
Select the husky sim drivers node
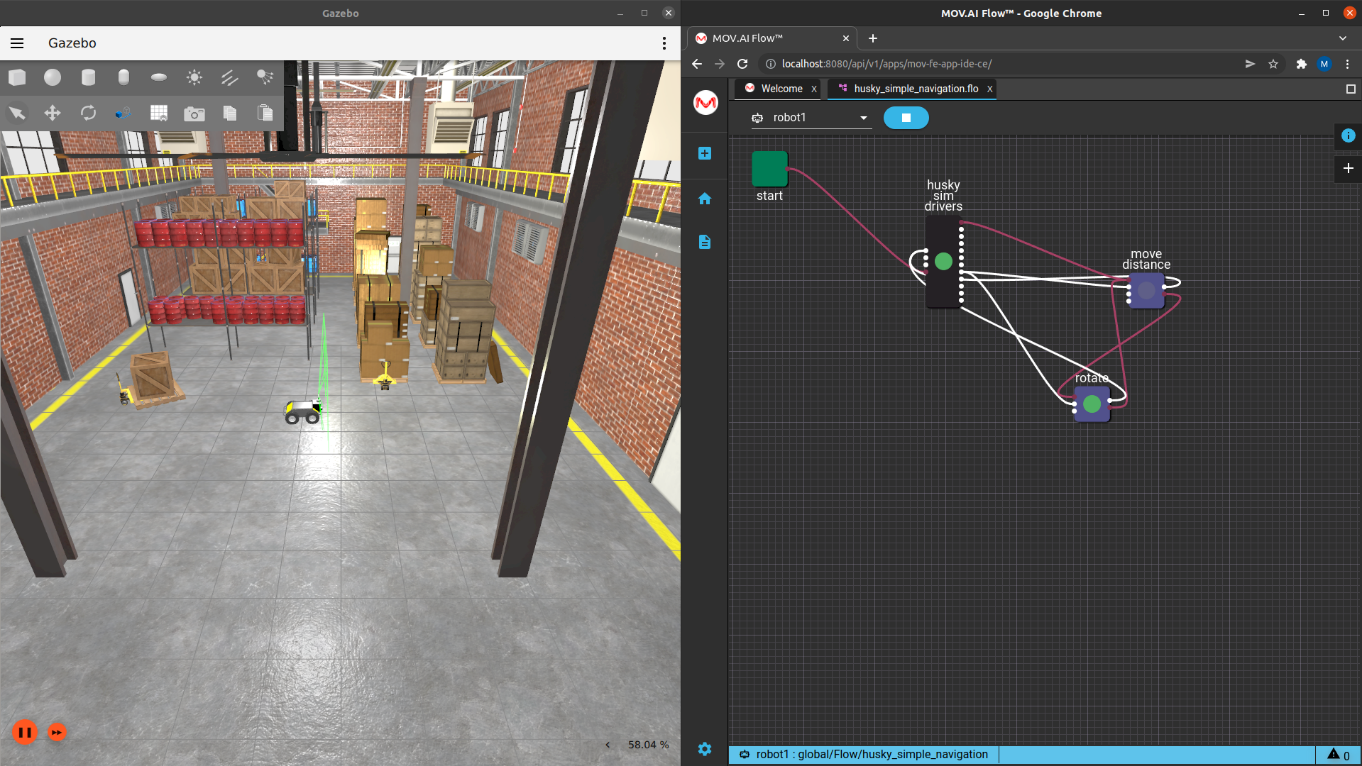[943, 262]
